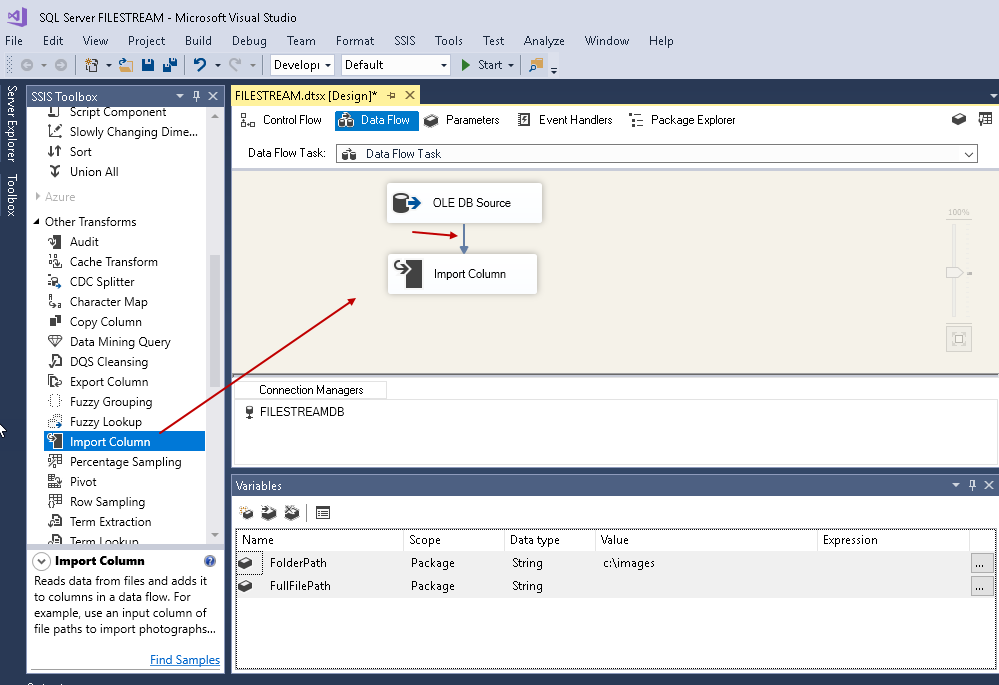Click the Find in Files toolbar icon
Viewport: 999px width, 685px height.
536,65
